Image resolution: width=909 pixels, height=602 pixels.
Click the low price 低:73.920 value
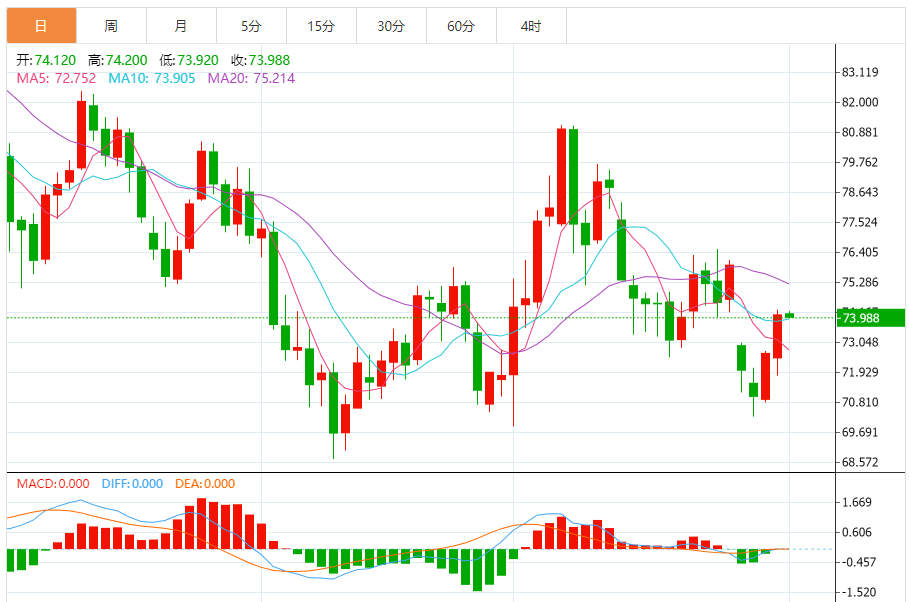pos(189,60)
